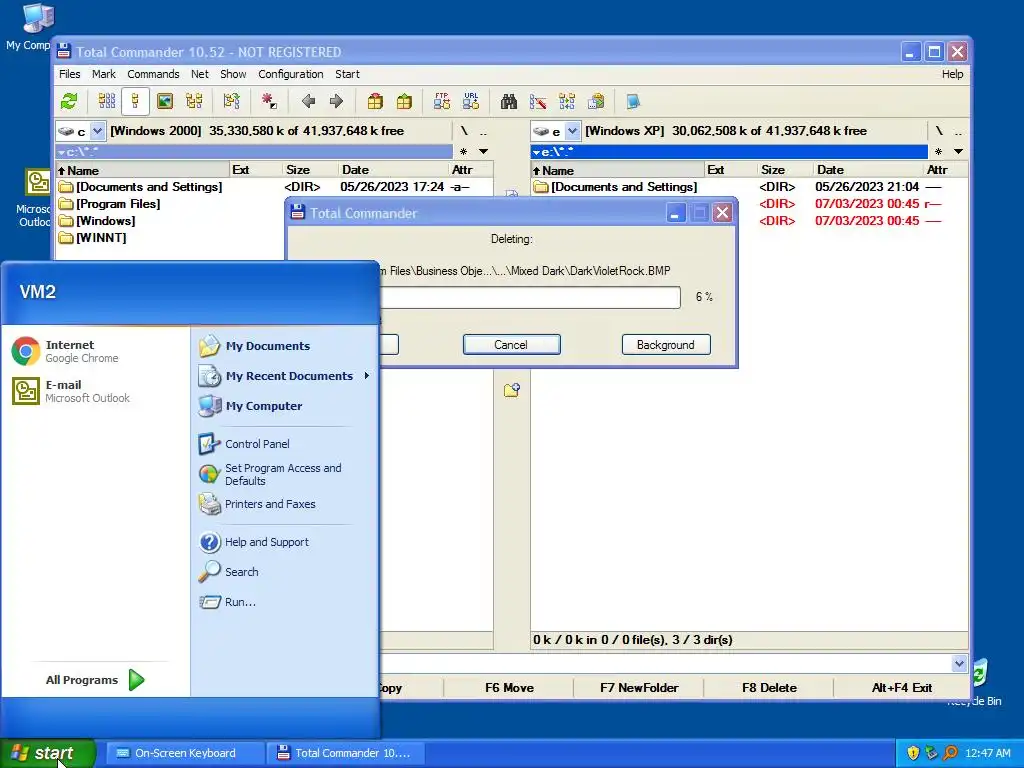
Task: Open the Start menu in menu bar
Action: (x=347, y=74)
